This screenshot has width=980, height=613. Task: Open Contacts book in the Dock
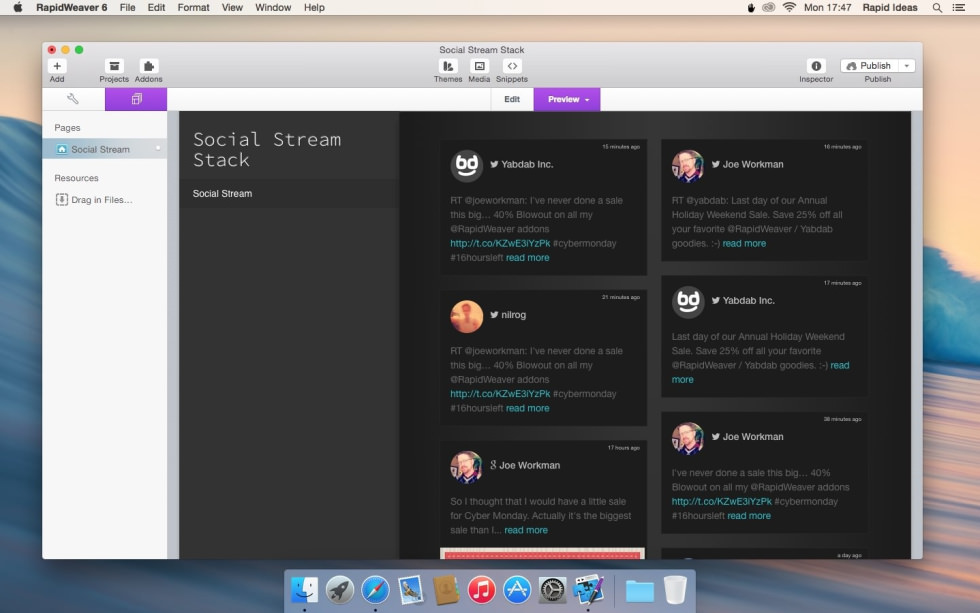point(446,589)
